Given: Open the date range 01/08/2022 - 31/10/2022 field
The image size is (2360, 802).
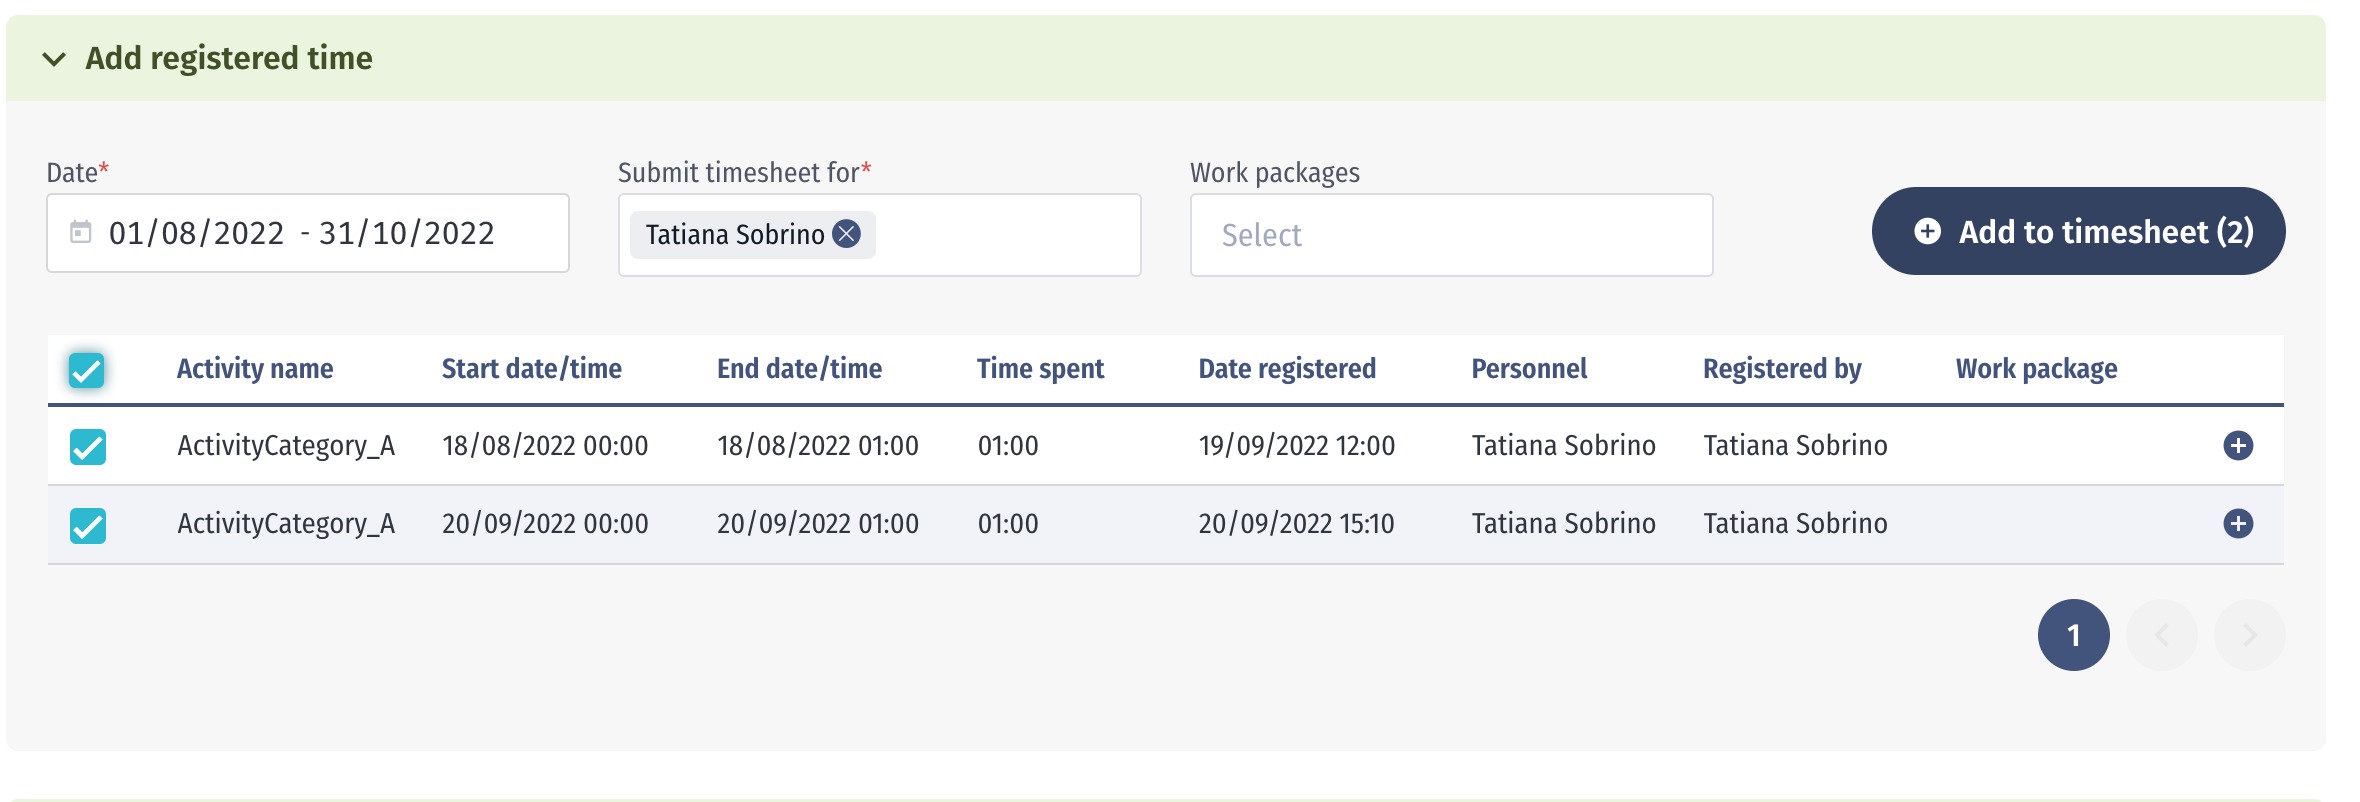Looking at the screenshot, I should [x=308, y=233].
